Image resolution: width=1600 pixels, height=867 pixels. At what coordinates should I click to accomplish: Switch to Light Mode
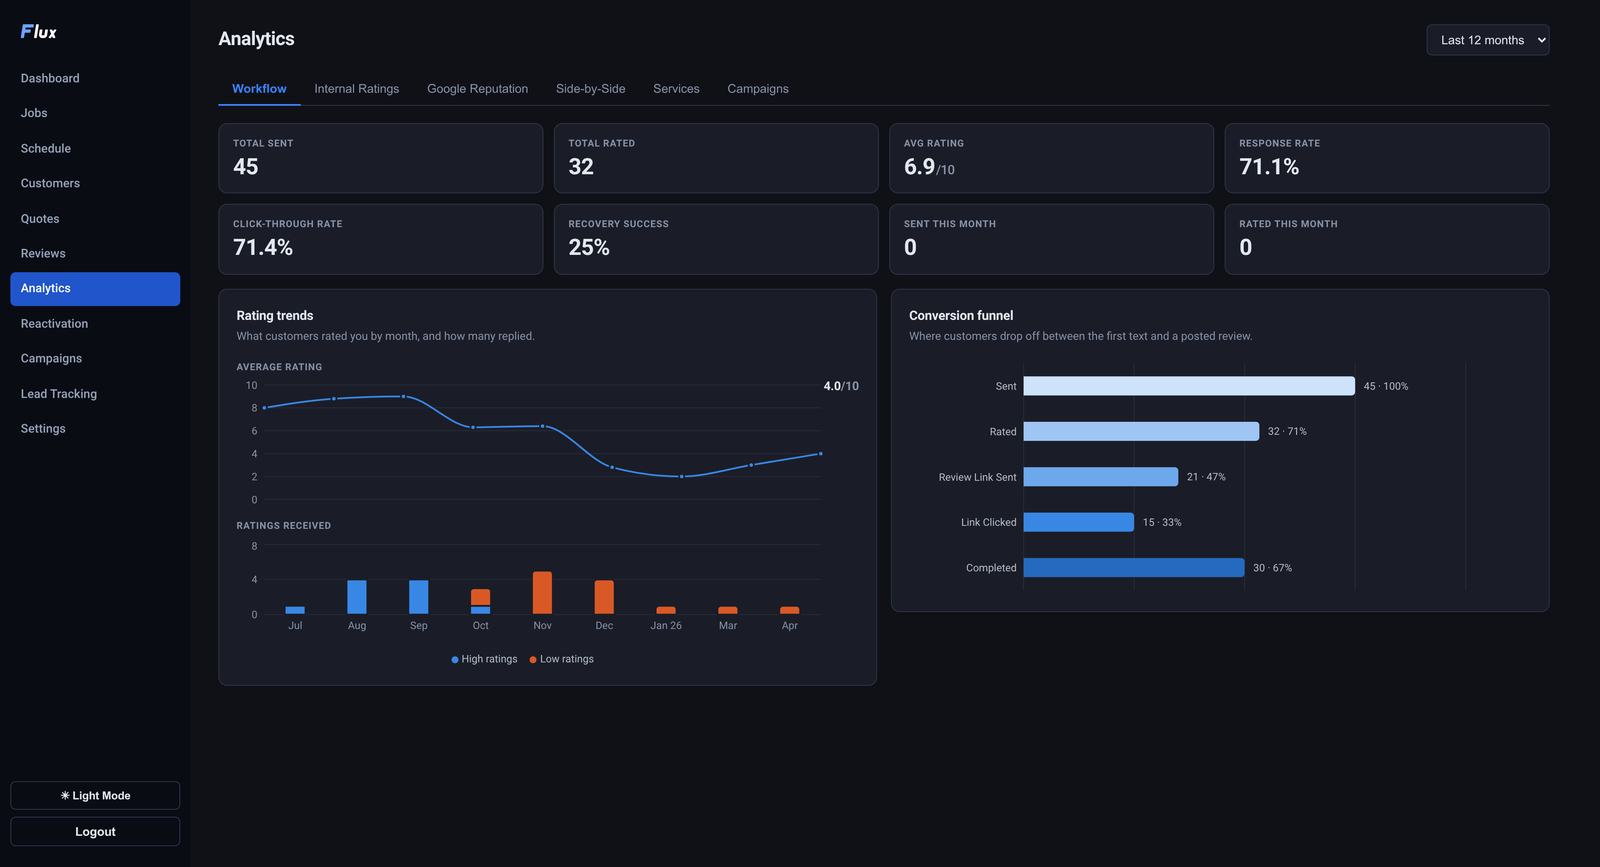[95, 796]
